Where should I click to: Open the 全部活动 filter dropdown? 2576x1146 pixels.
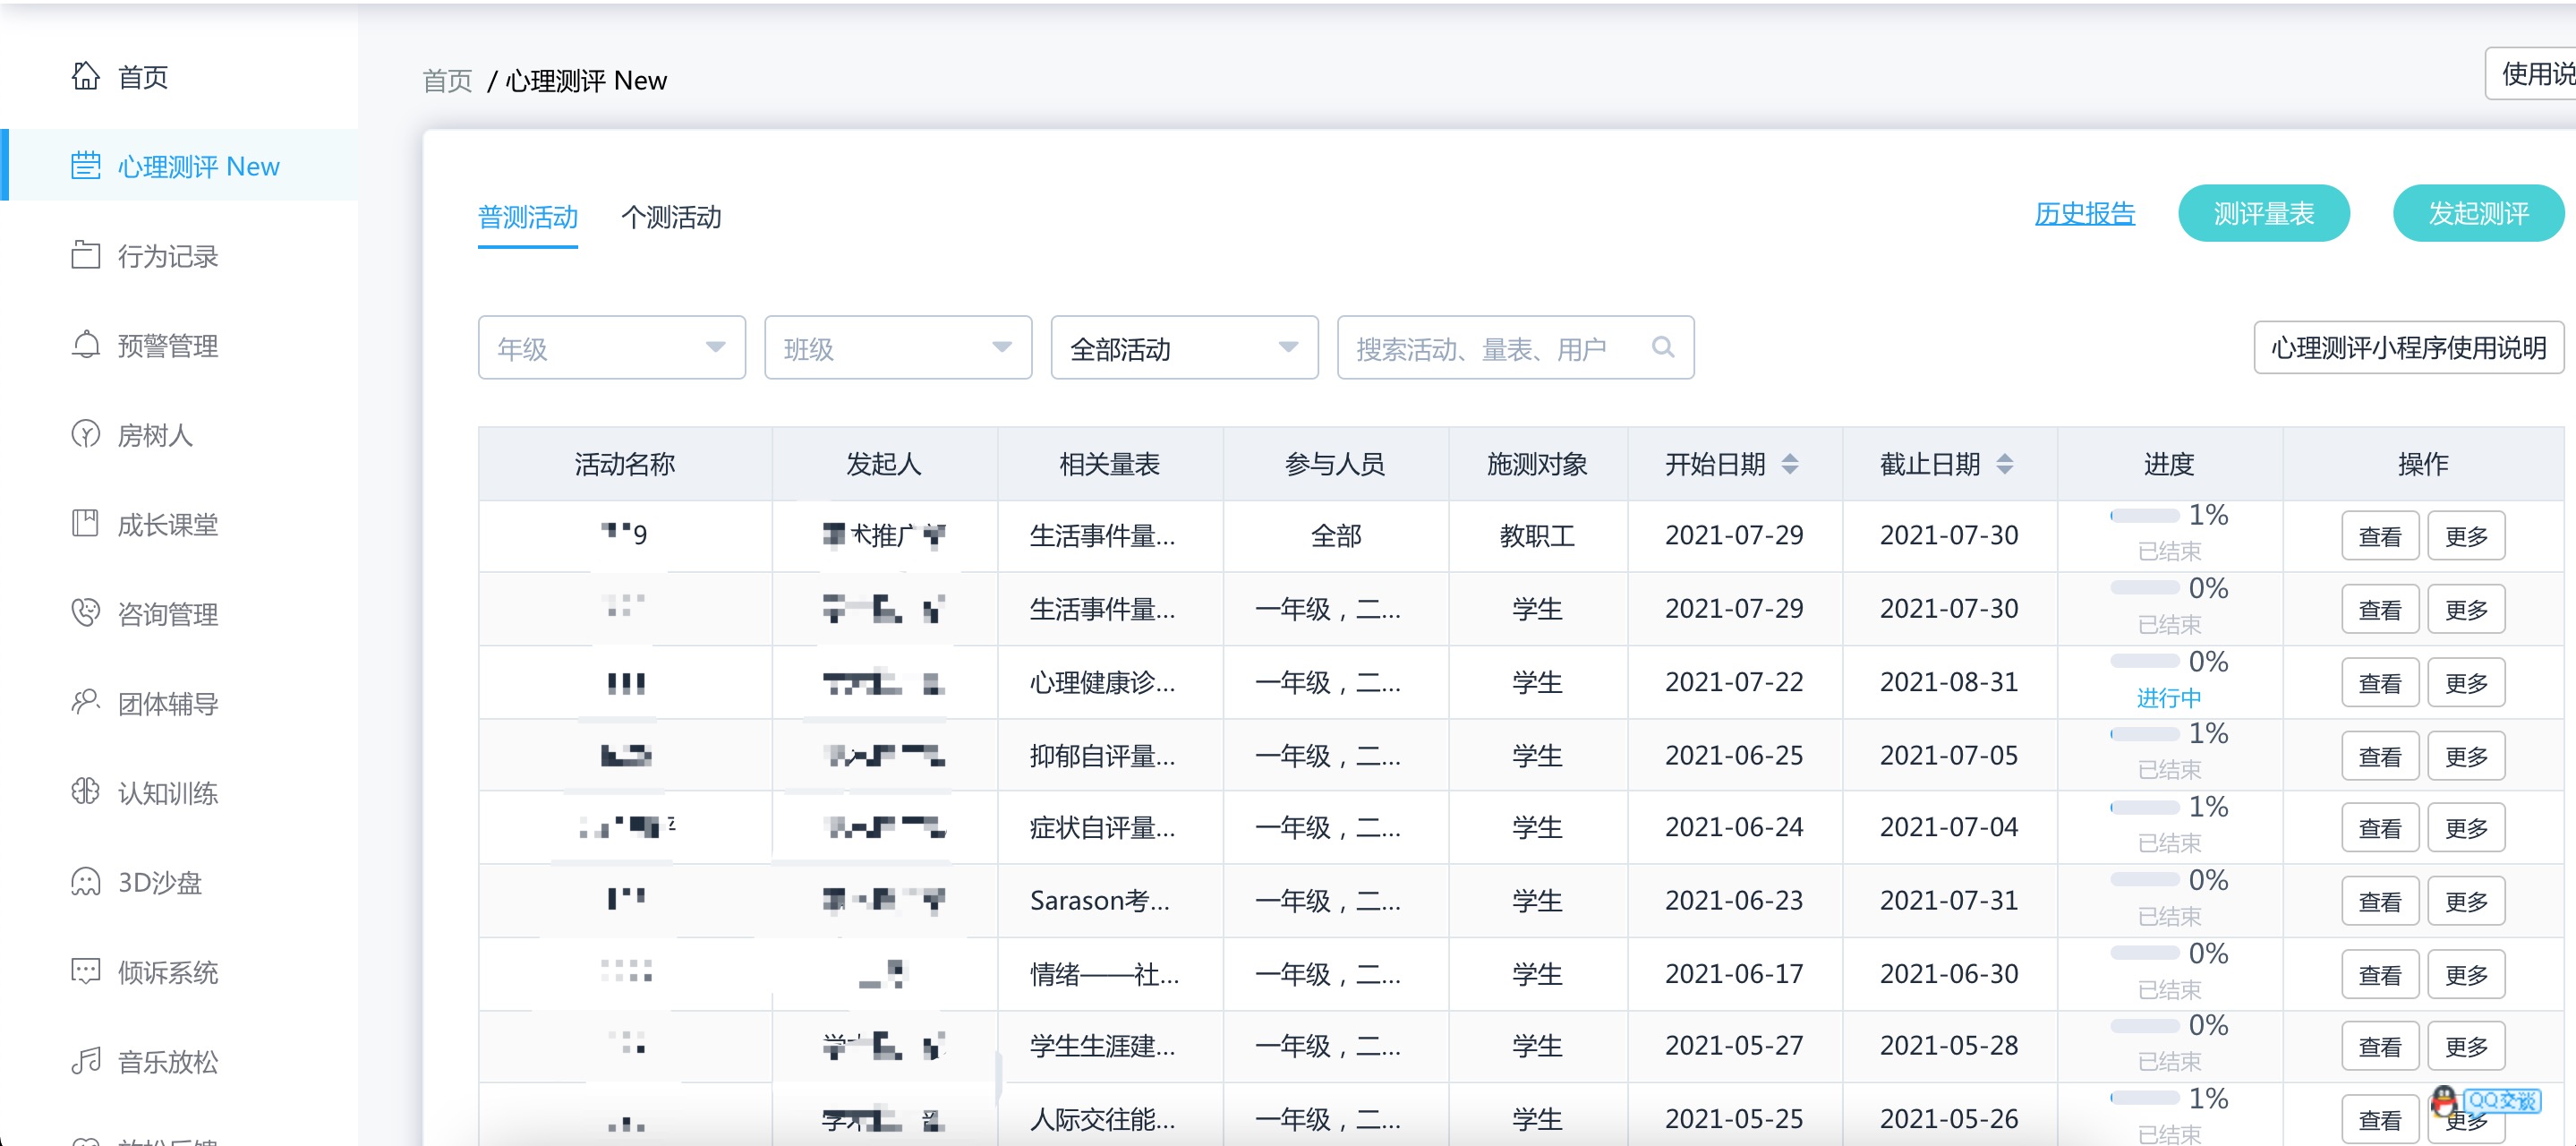coord(1183,348)
